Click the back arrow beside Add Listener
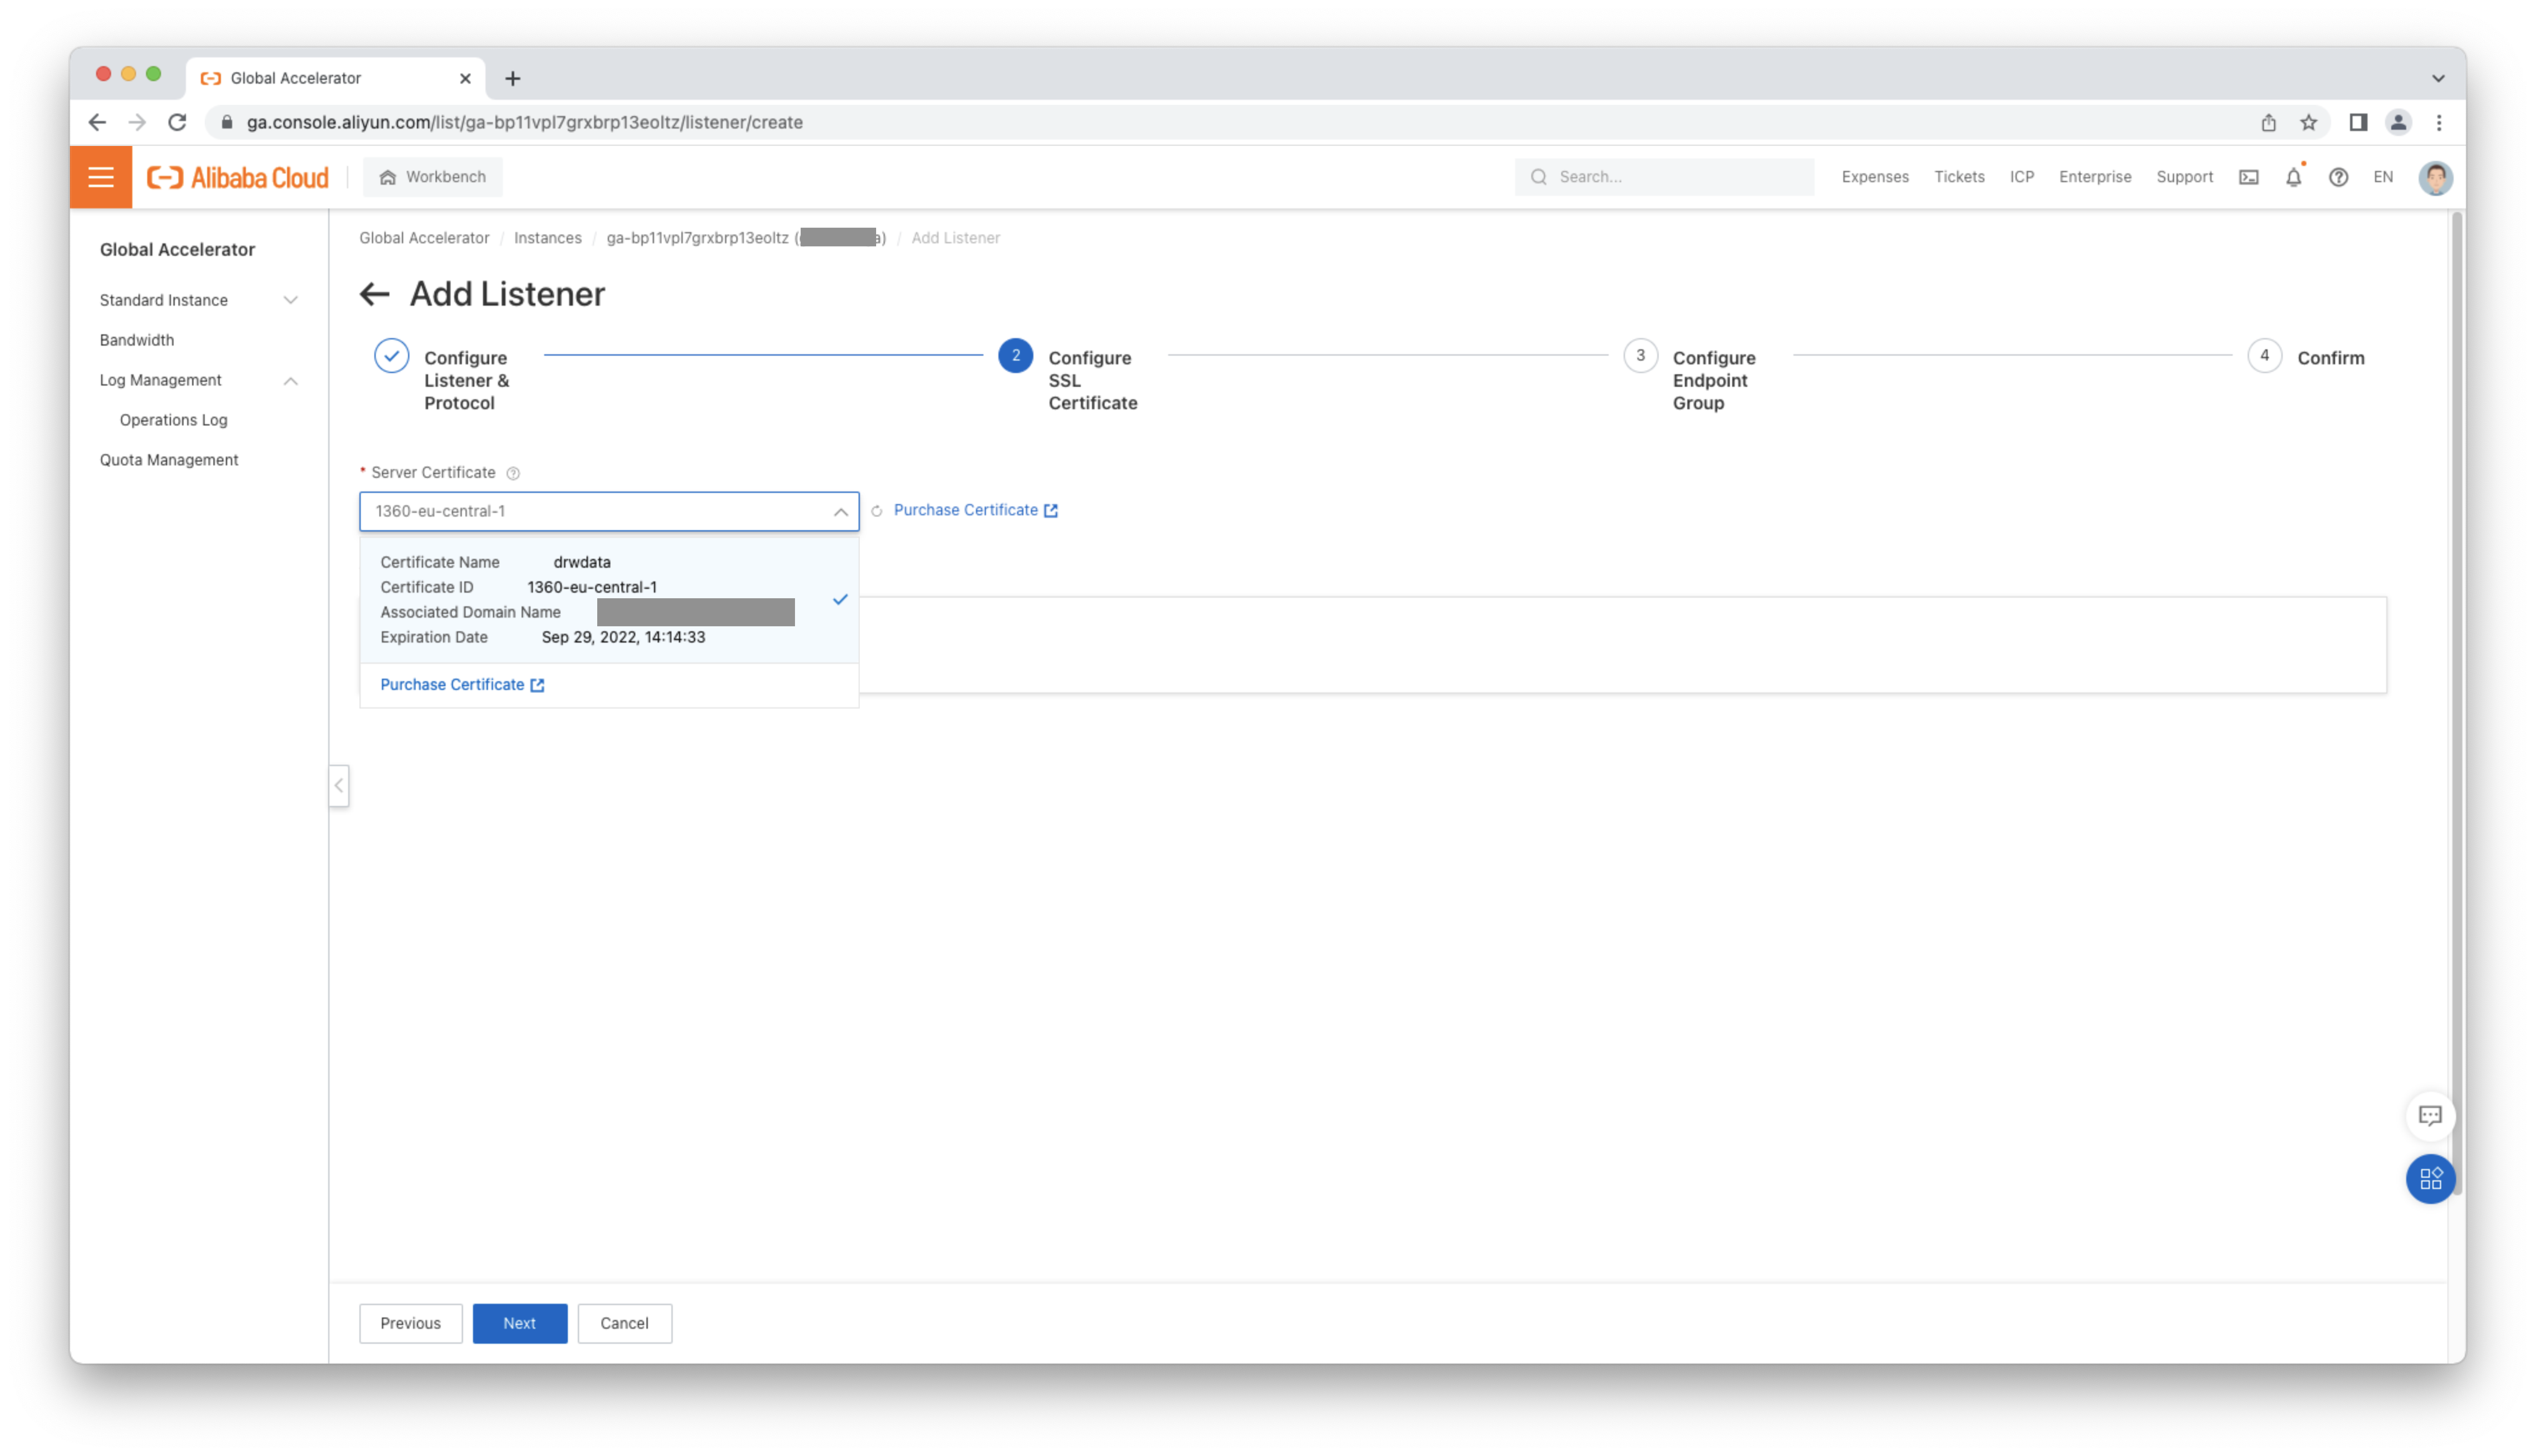The height and width of the screenshot is (1456, 2536). coord(374,294)
